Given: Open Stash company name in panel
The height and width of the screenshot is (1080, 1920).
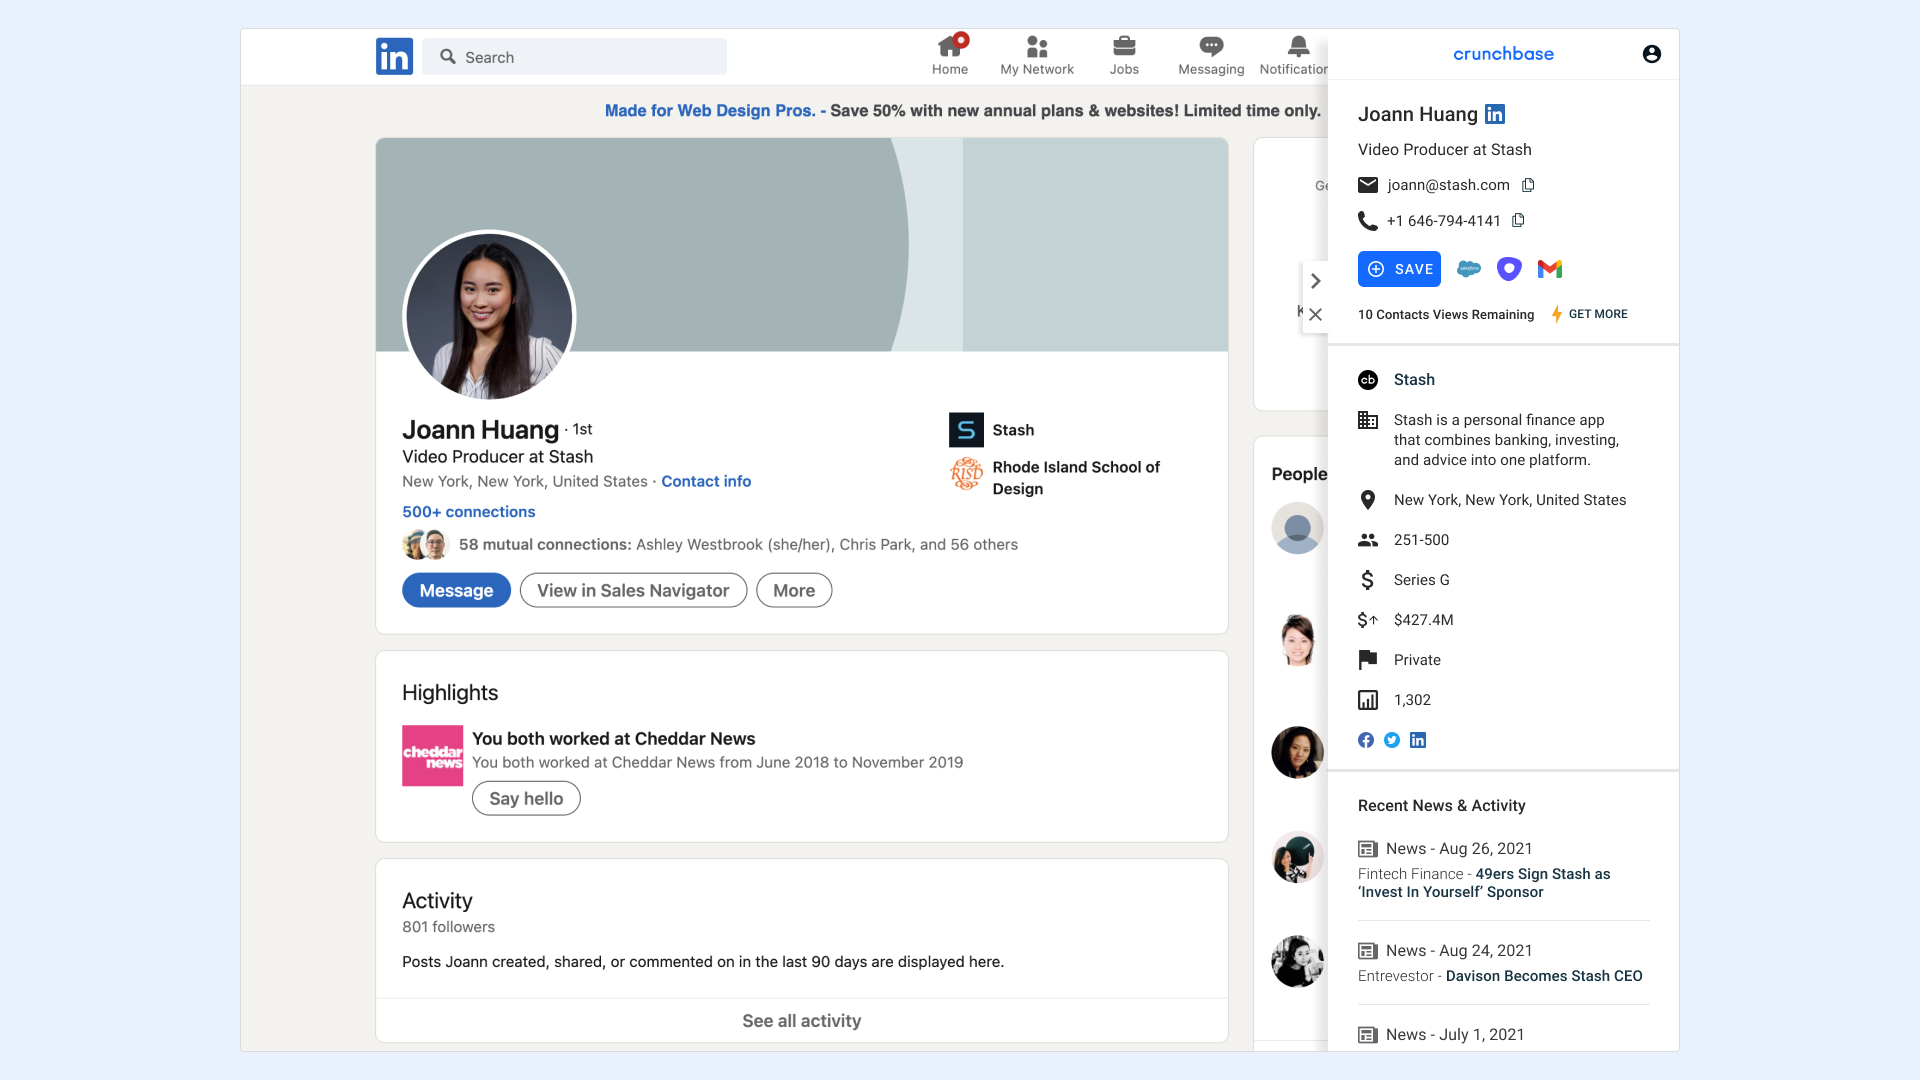Looking at the screenshot, I should pos(1414,380).
